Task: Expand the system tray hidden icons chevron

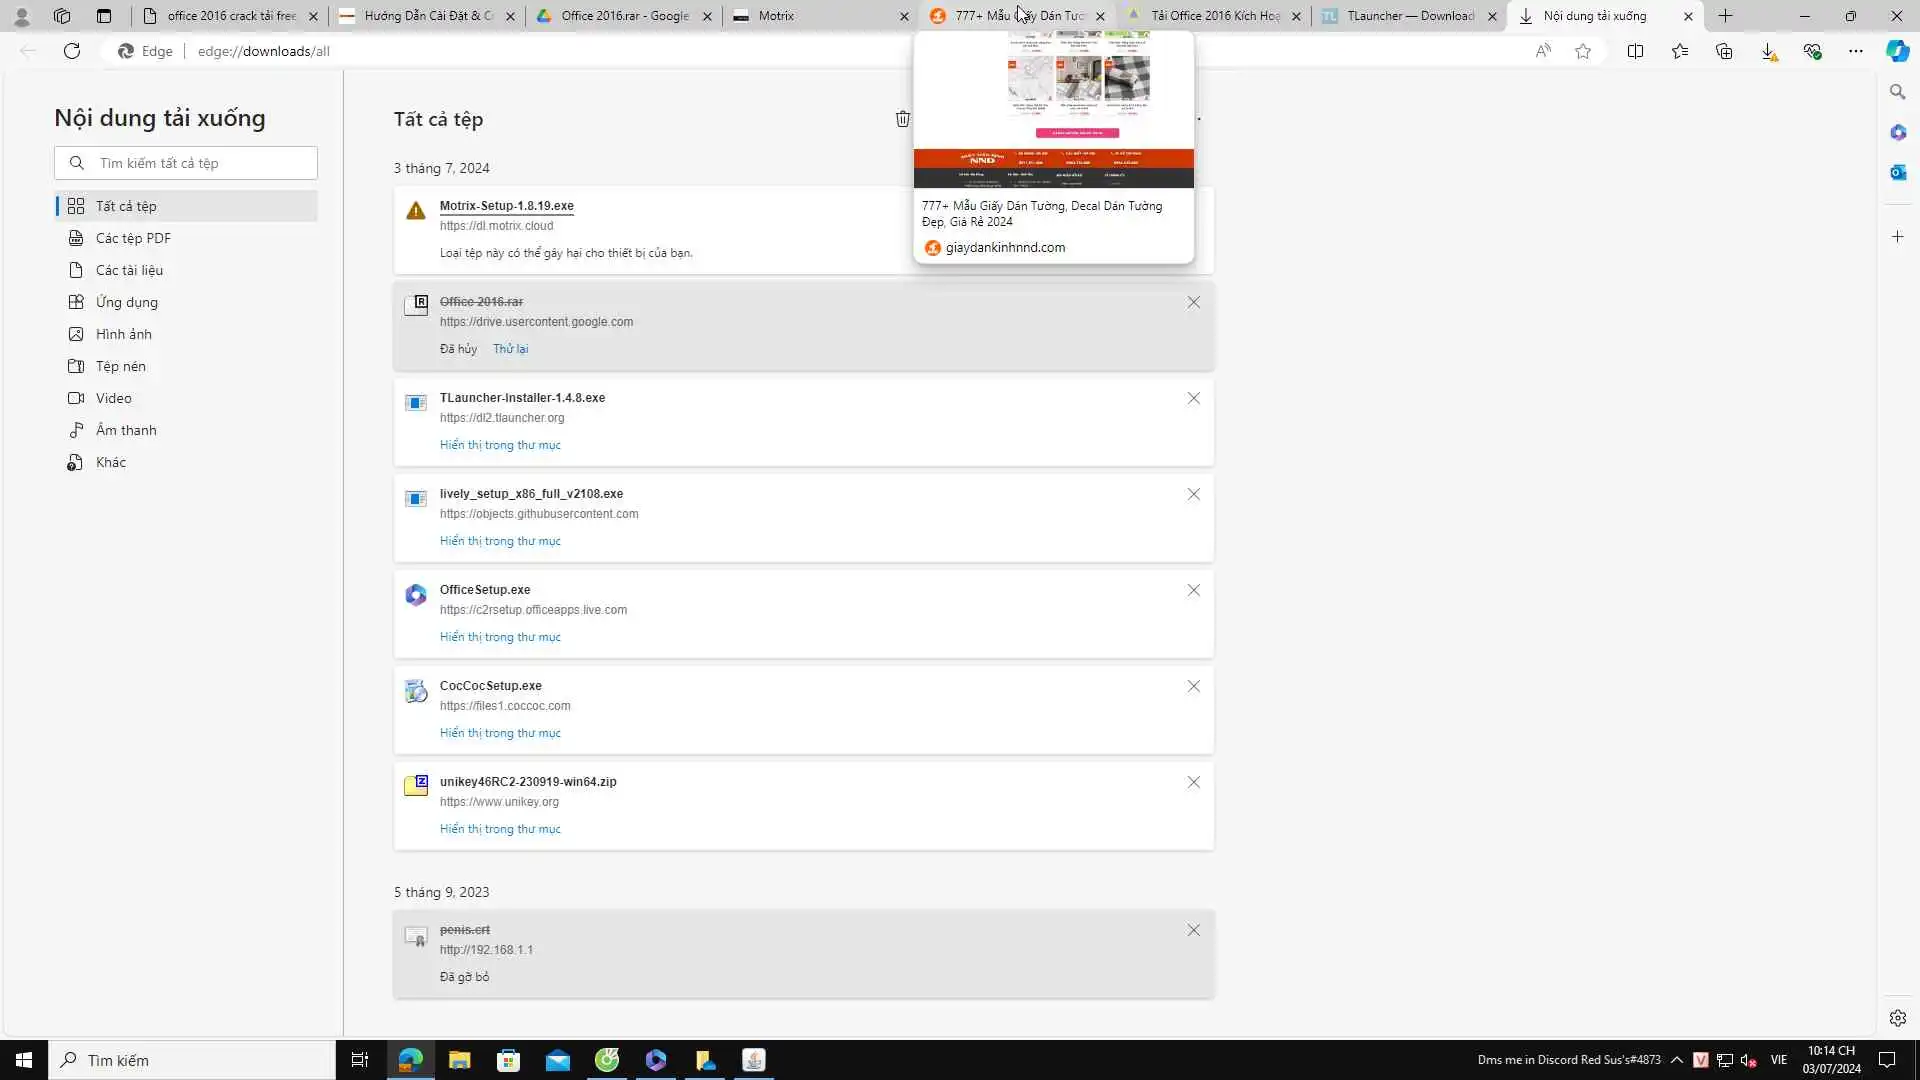Action: pos(1677,1060)
